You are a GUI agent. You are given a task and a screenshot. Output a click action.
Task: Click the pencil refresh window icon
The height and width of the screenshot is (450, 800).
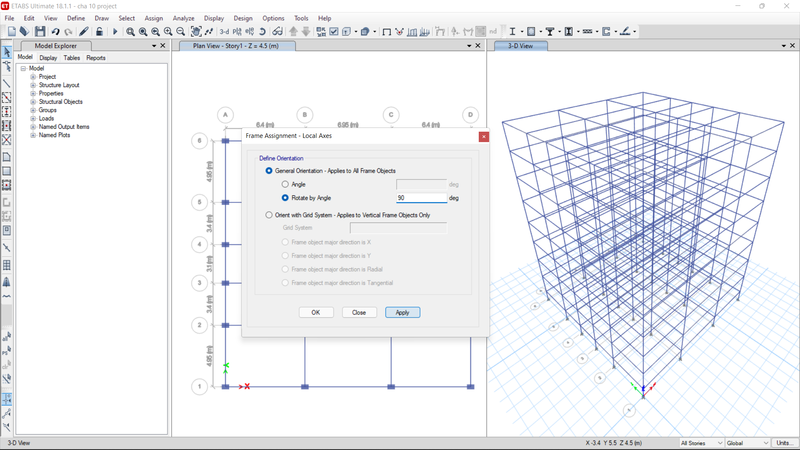click(x=84, y=32)
